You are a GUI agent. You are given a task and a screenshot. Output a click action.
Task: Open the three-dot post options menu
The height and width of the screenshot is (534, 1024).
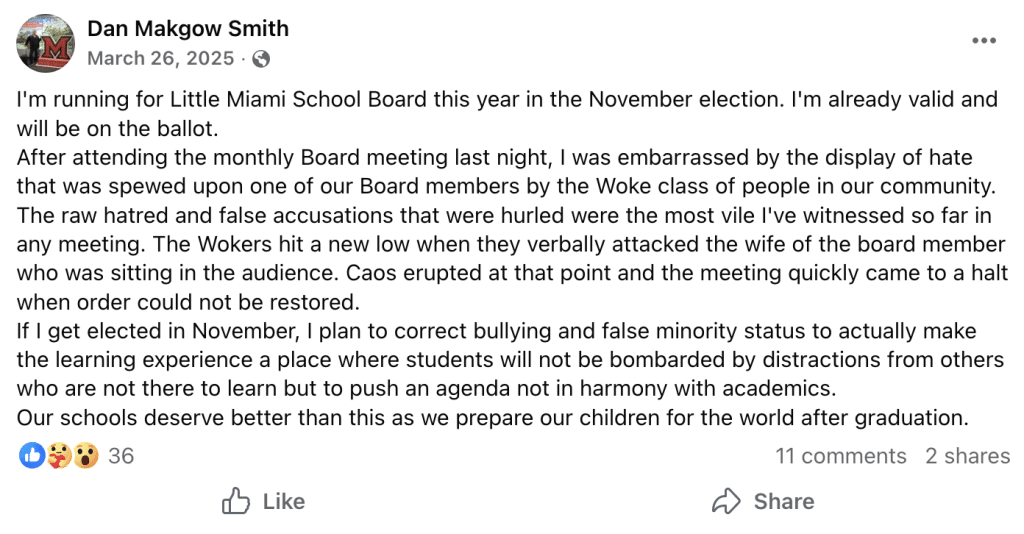click(984, 41)
